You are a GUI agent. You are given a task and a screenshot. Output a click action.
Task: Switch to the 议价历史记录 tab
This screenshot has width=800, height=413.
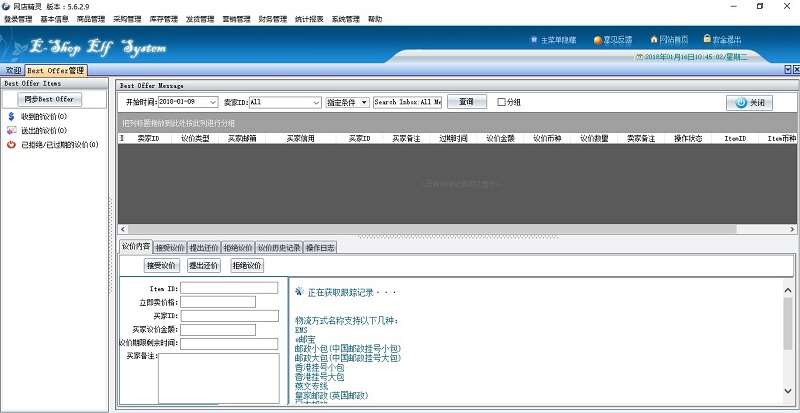[279, 248]
